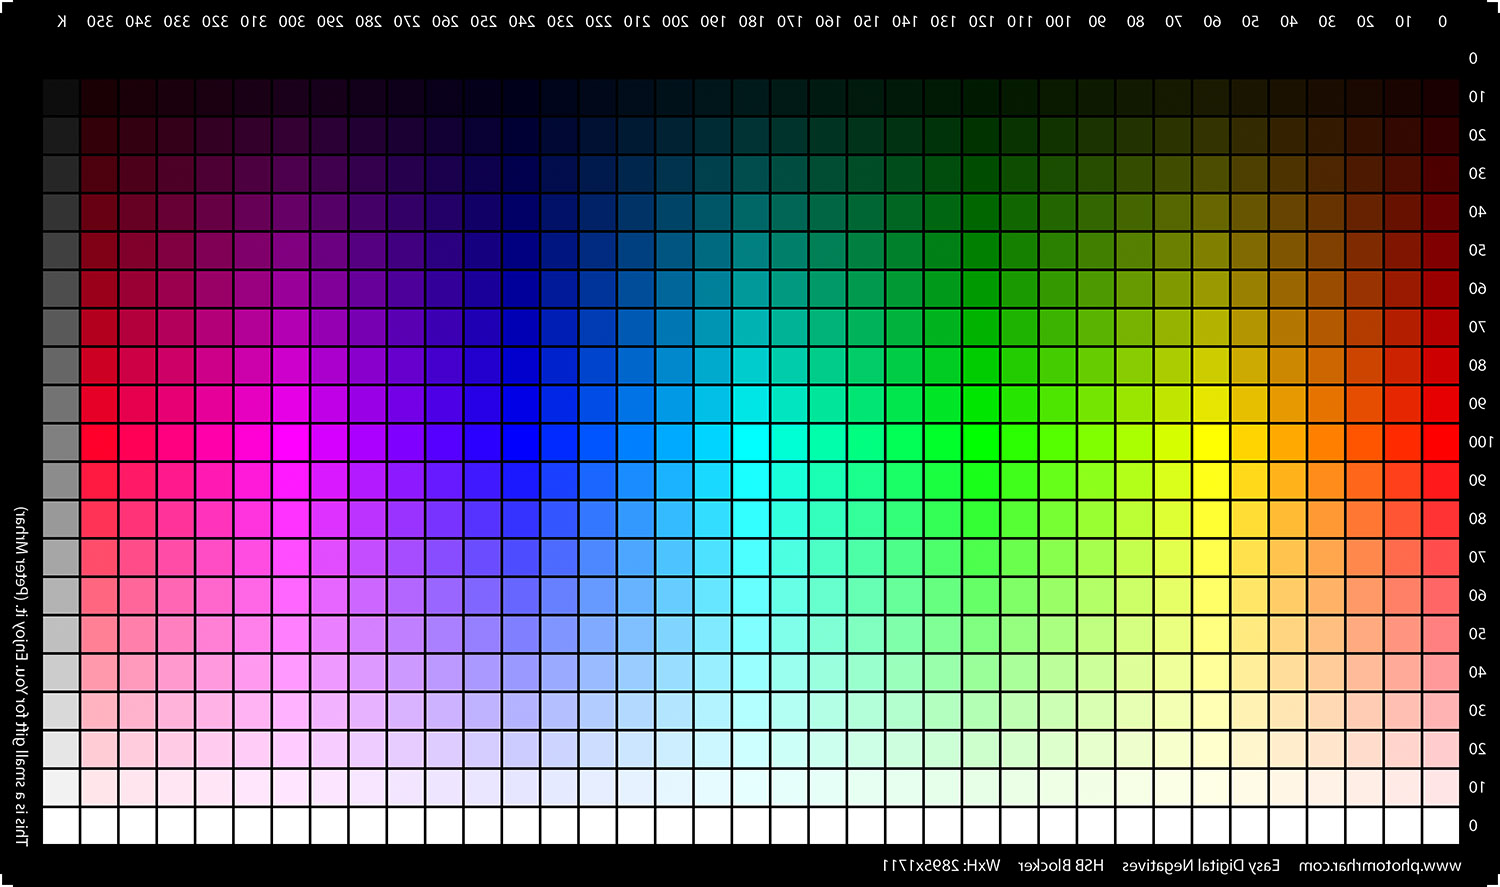
Task: Click the hue column label 350
Action: coord(100,21)
